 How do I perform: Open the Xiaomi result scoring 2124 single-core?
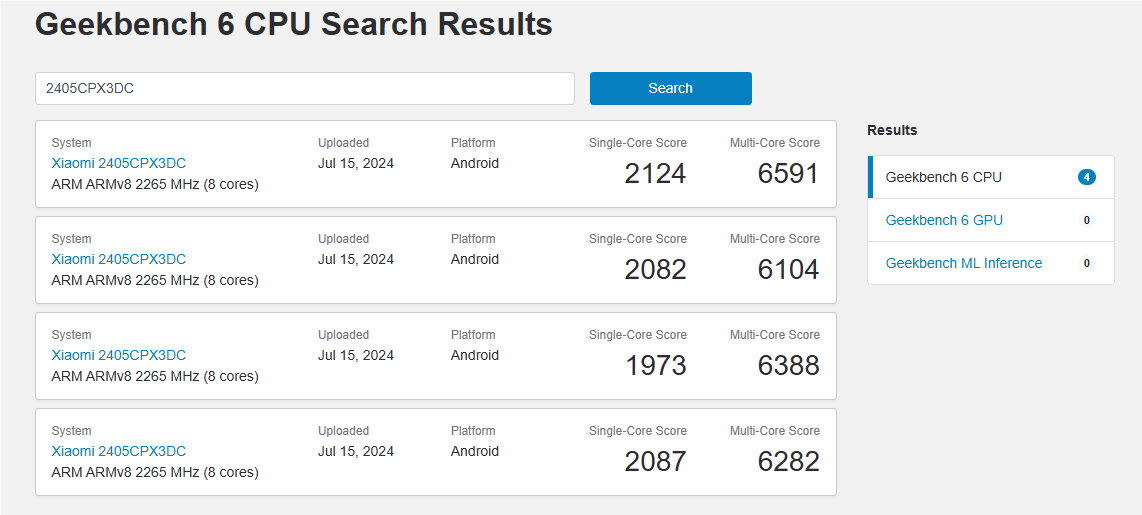[x=118, y=163]
